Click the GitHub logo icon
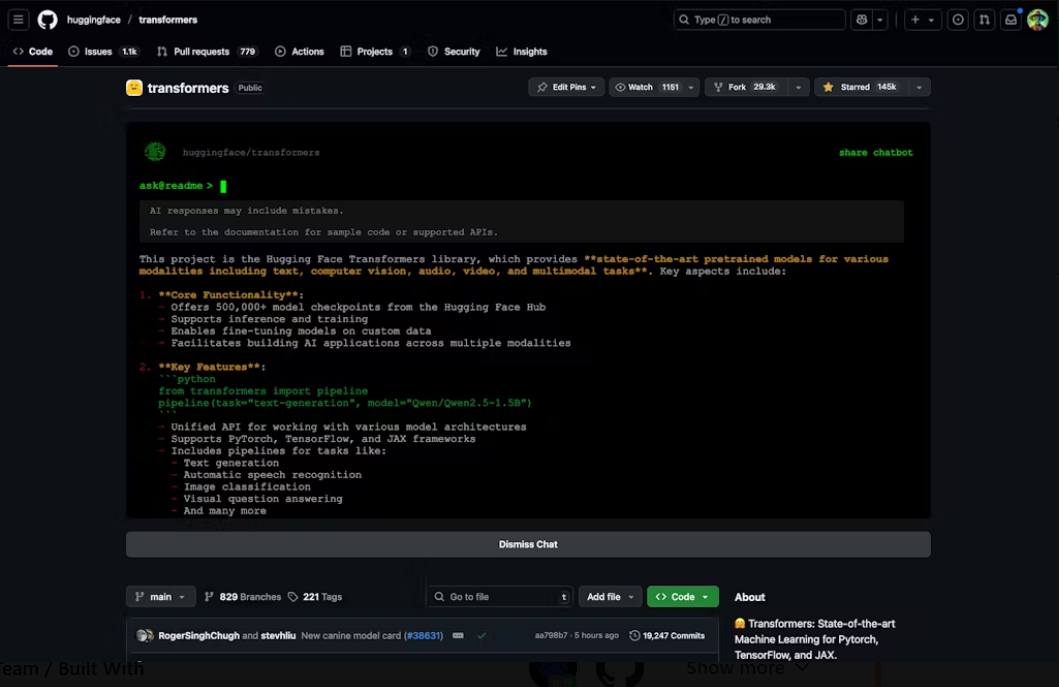Viewport: 1059px width, 687px height. click(x=47, y=20)
